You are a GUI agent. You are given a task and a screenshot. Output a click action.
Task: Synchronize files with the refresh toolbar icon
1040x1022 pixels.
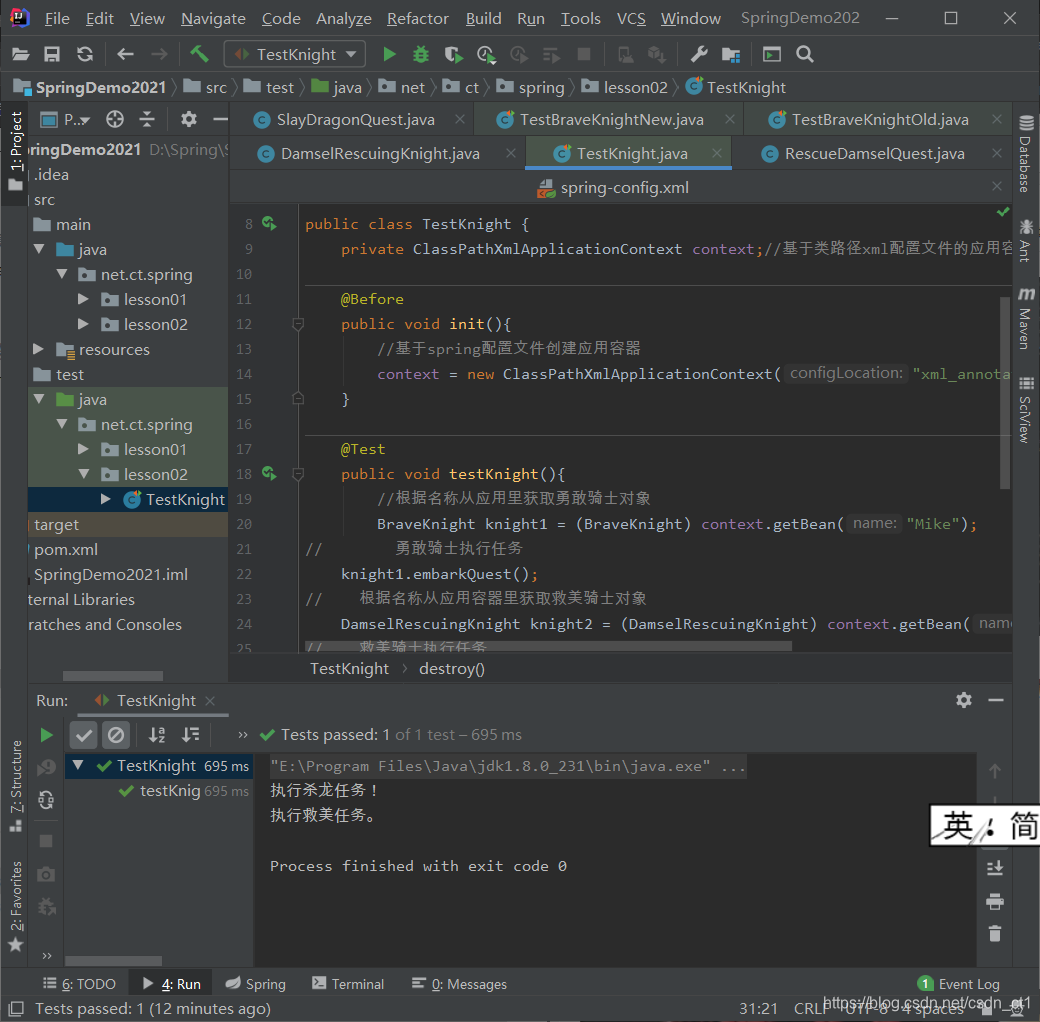(85, 54)
